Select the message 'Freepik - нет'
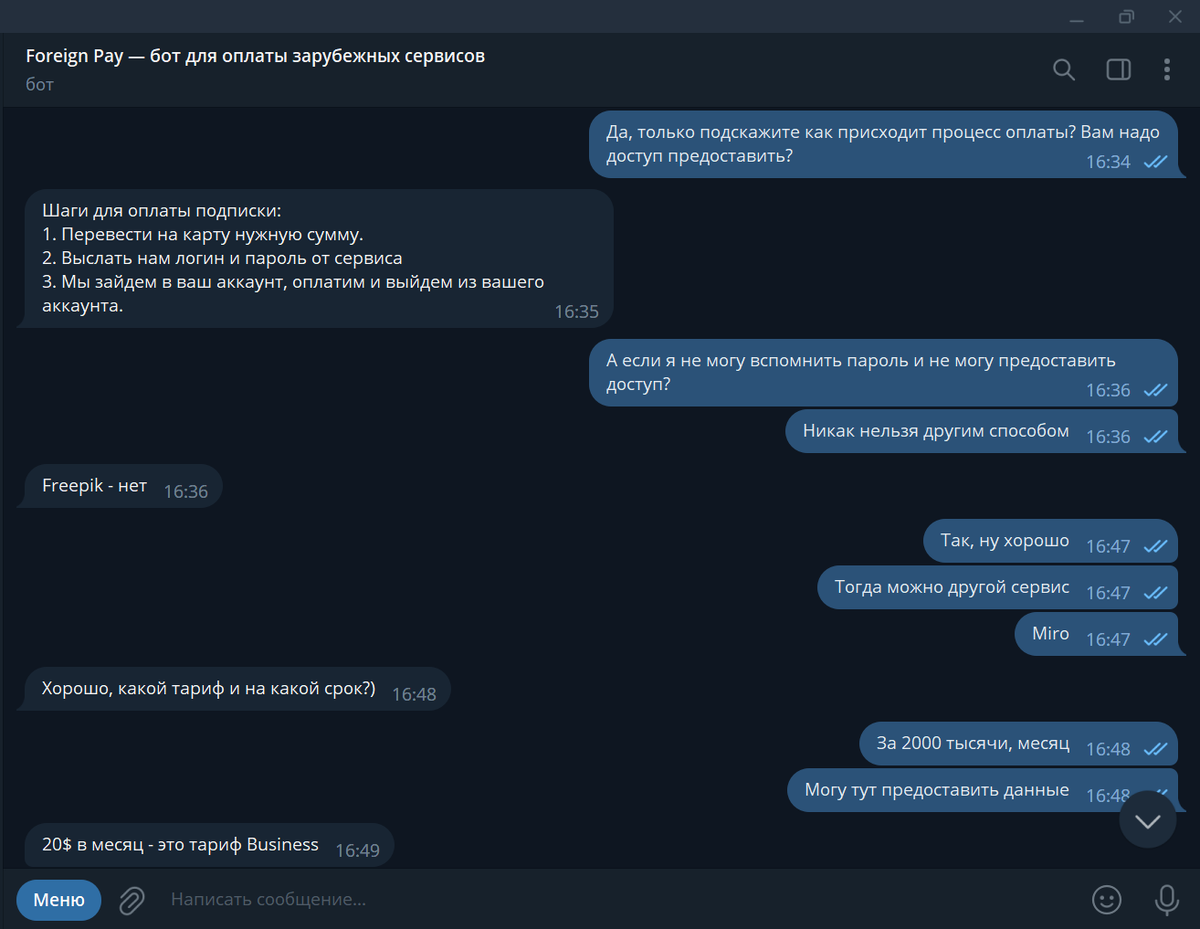 pyautogui.click(x=119, y=486)
